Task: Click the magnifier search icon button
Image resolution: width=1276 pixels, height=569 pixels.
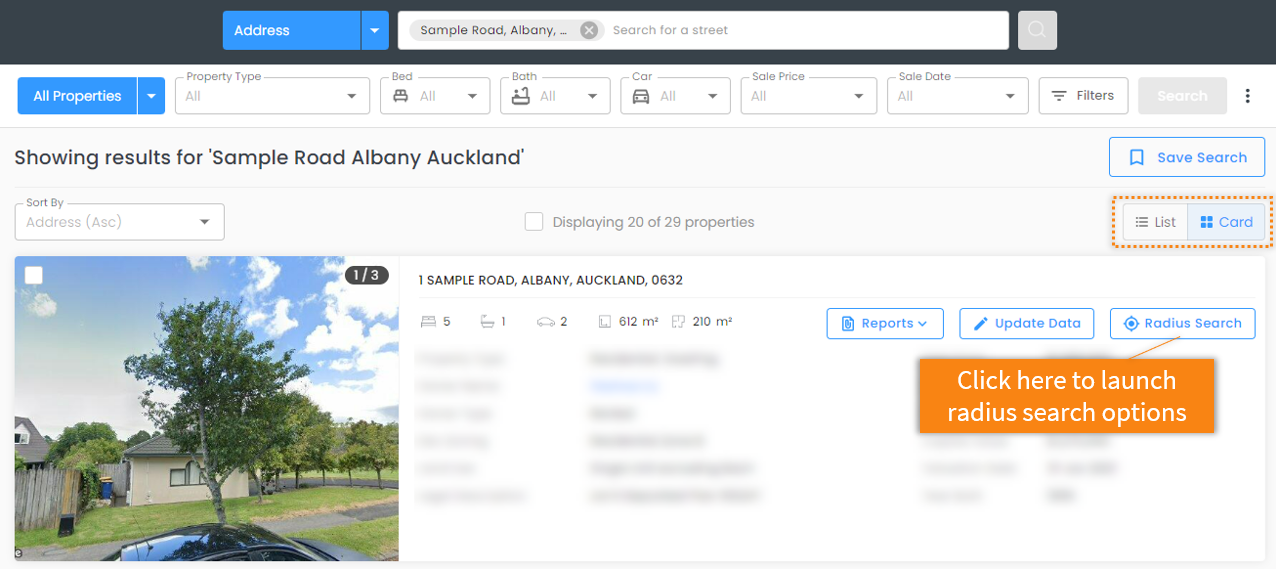Action: pos(1037,30)
